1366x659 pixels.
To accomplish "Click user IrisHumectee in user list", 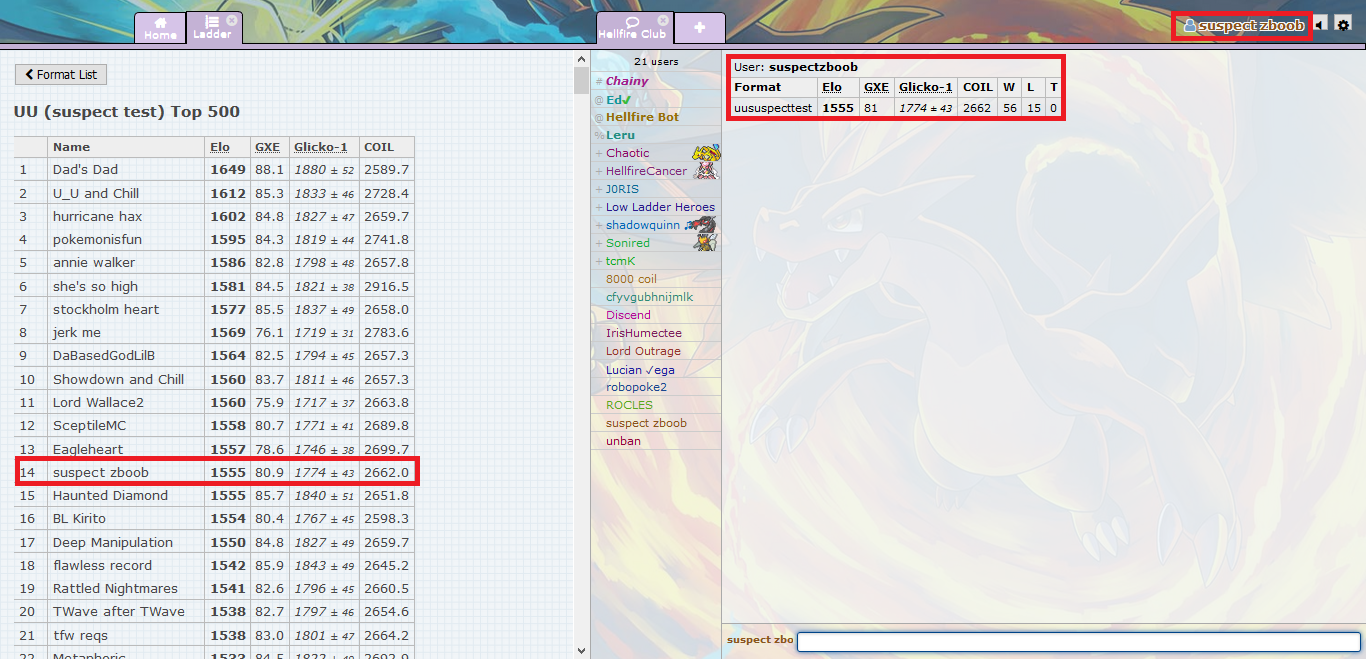I will click(643, 333).
